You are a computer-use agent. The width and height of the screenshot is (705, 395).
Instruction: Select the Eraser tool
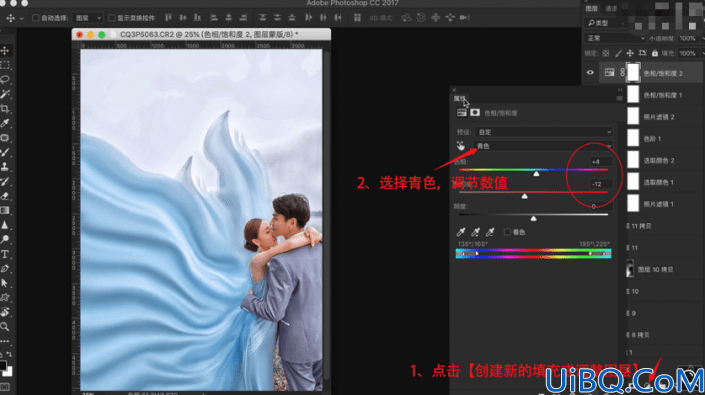point(5,196)
